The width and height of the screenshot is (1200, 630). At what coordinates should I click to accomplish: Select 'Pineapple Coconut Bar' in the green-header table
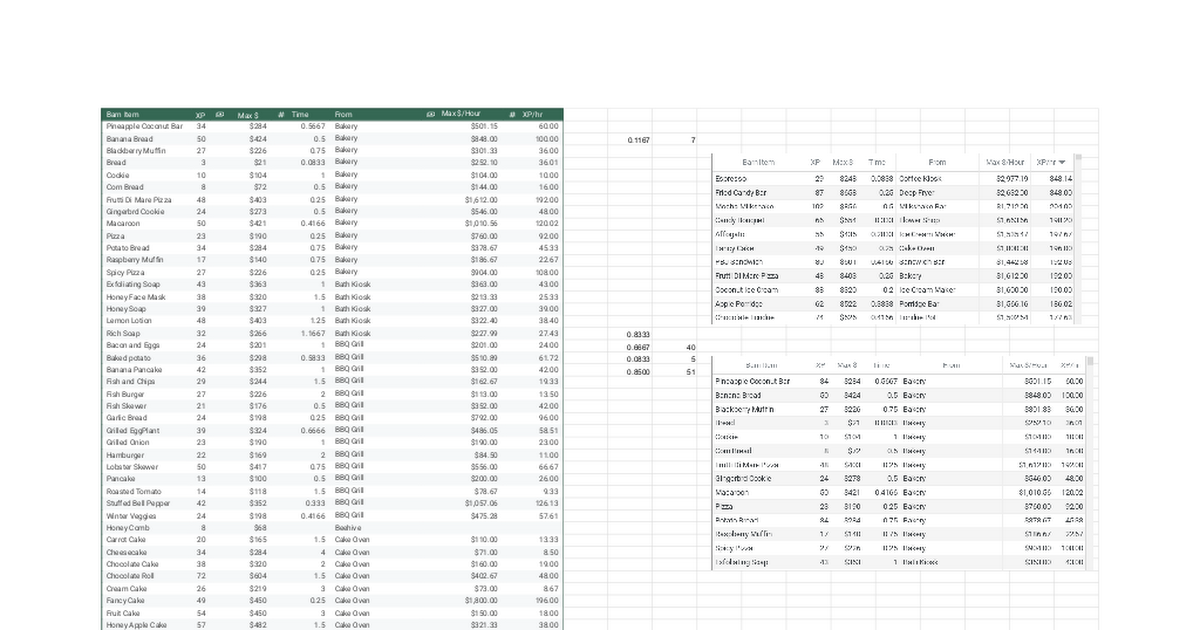point(144,127)
